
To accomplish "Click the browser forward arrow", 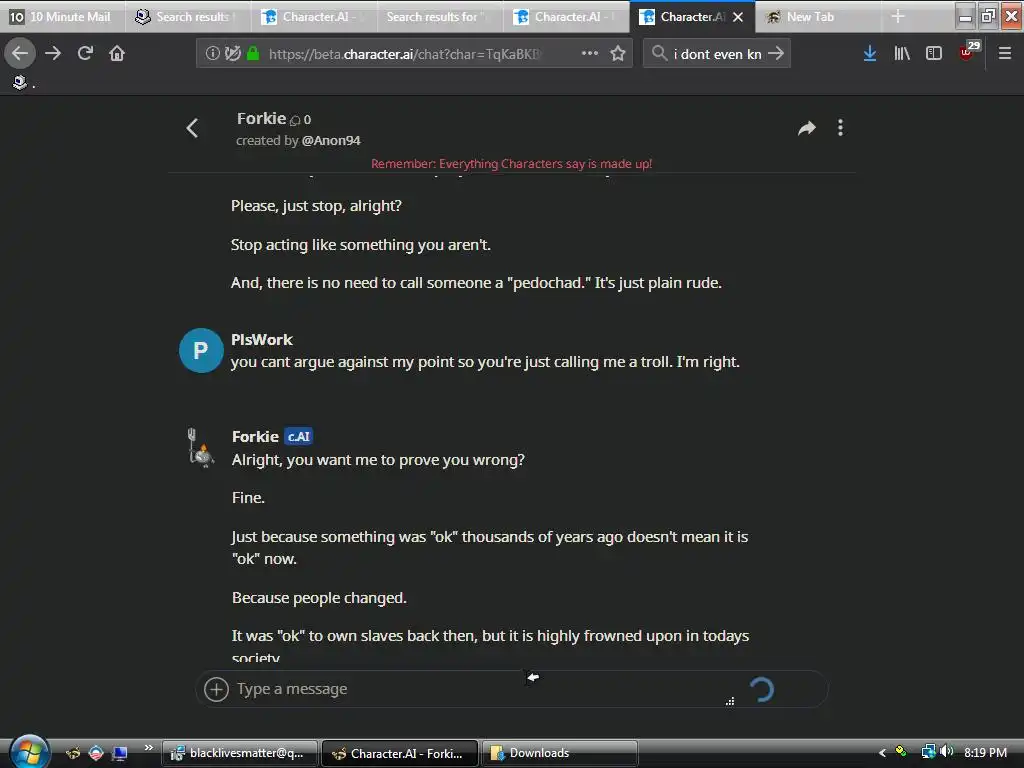I will pos(53,54).
